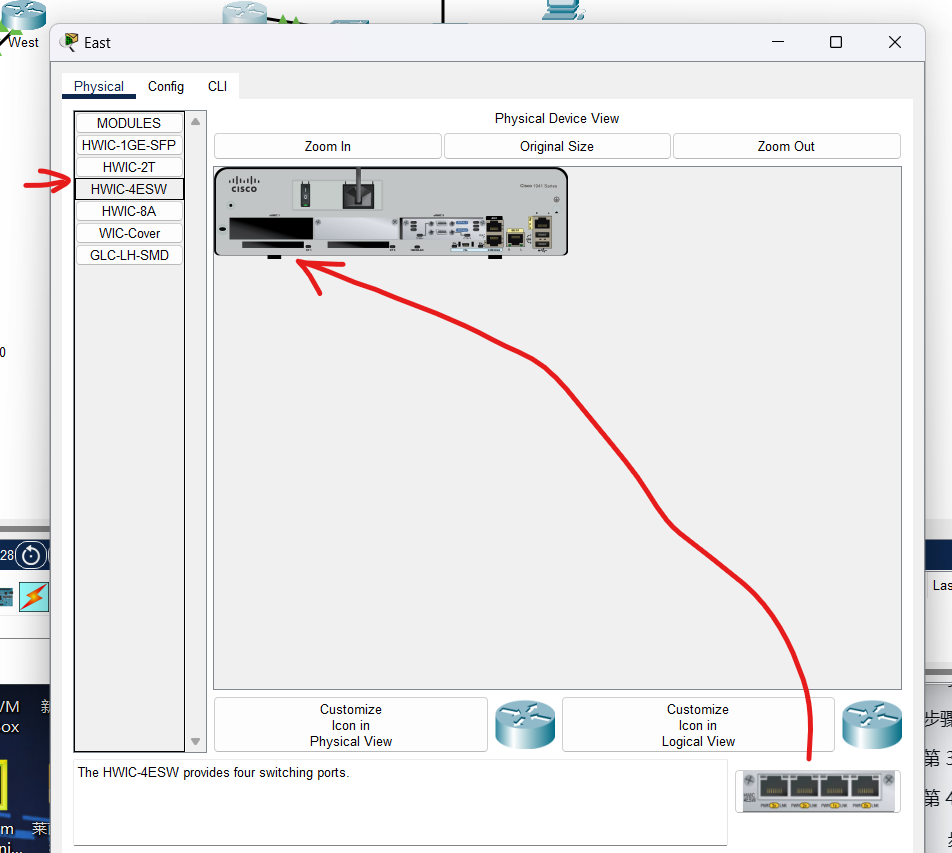Select the Physical tab
The width and height of the screenshot is (952, 853).
coord(98,86)
